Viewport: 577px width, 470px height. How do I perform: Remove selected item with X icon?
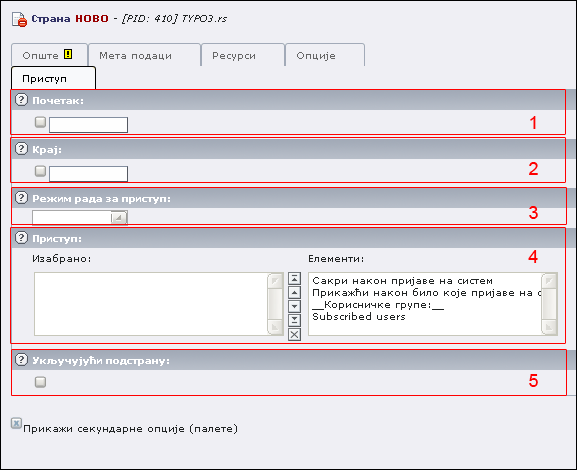coord(294,335)
